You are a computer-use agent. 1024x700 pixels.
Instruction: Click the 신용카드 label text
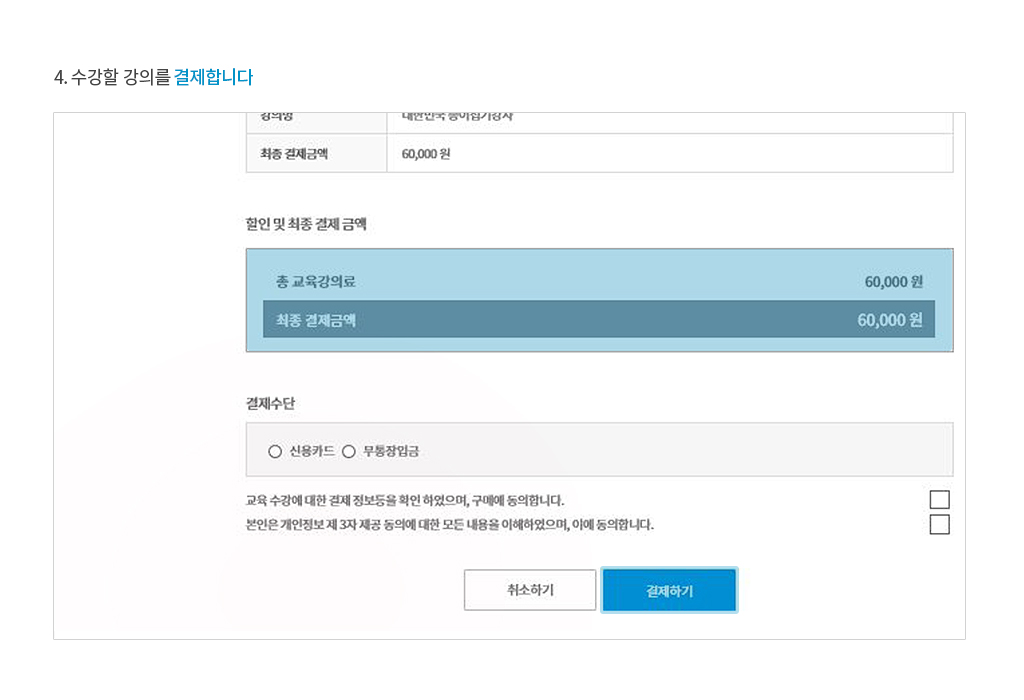(311, 451)
